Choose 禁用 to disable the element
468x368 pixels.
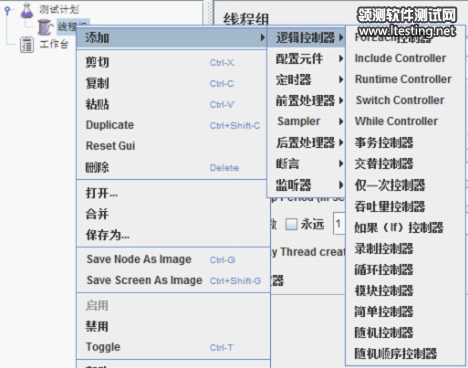pyautogui.click(x=173, y=326)
